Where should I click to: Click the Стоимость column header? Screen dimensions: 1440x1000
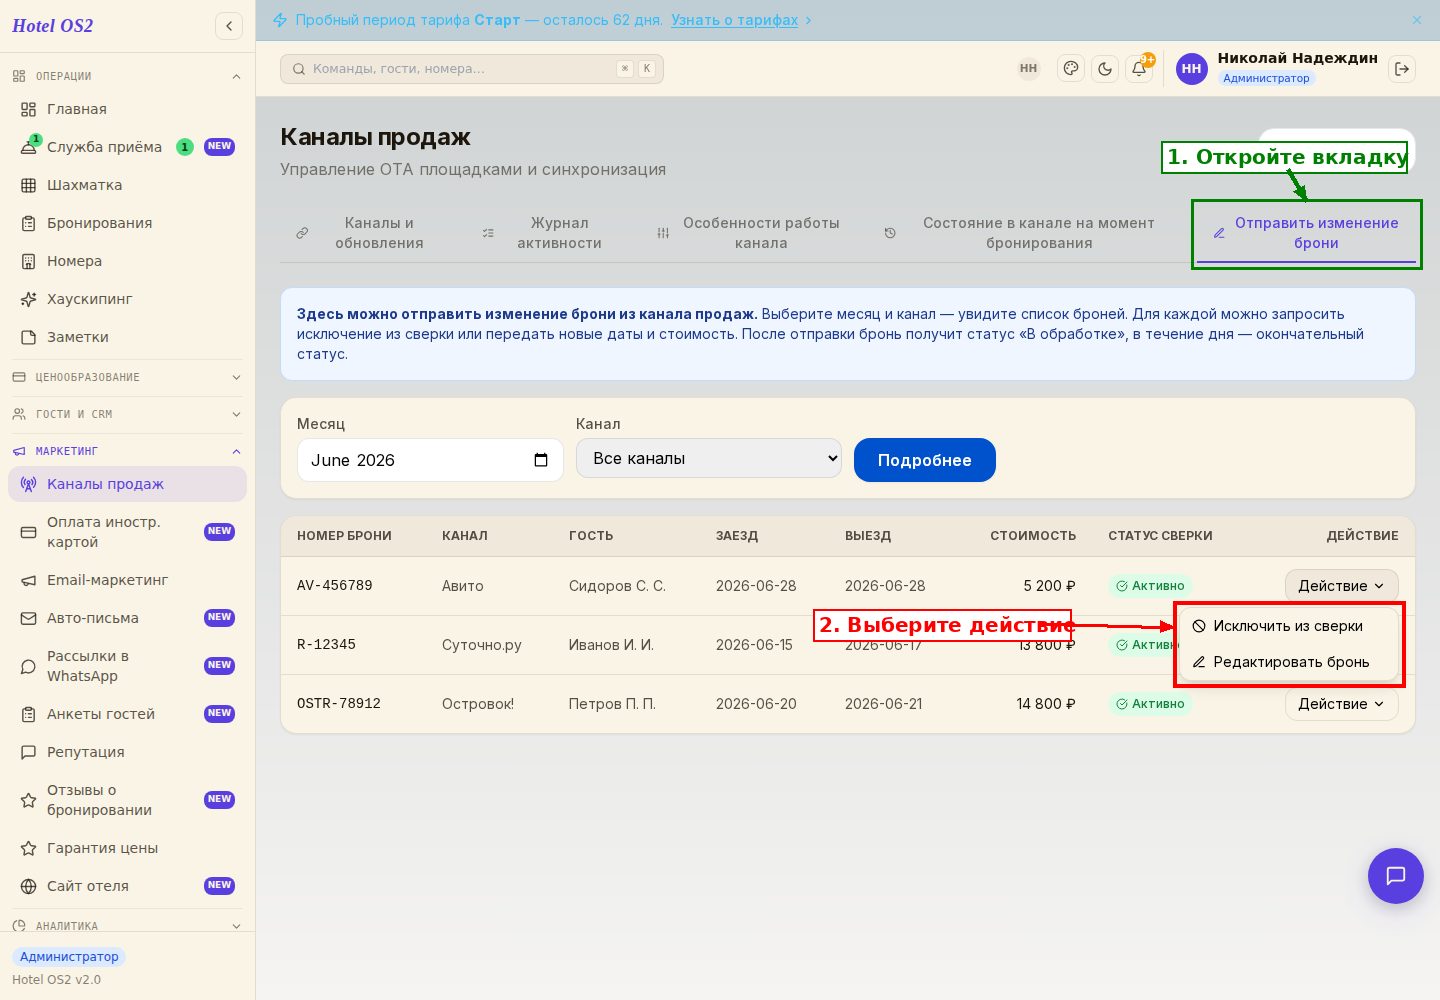(x=1033, y=536)
